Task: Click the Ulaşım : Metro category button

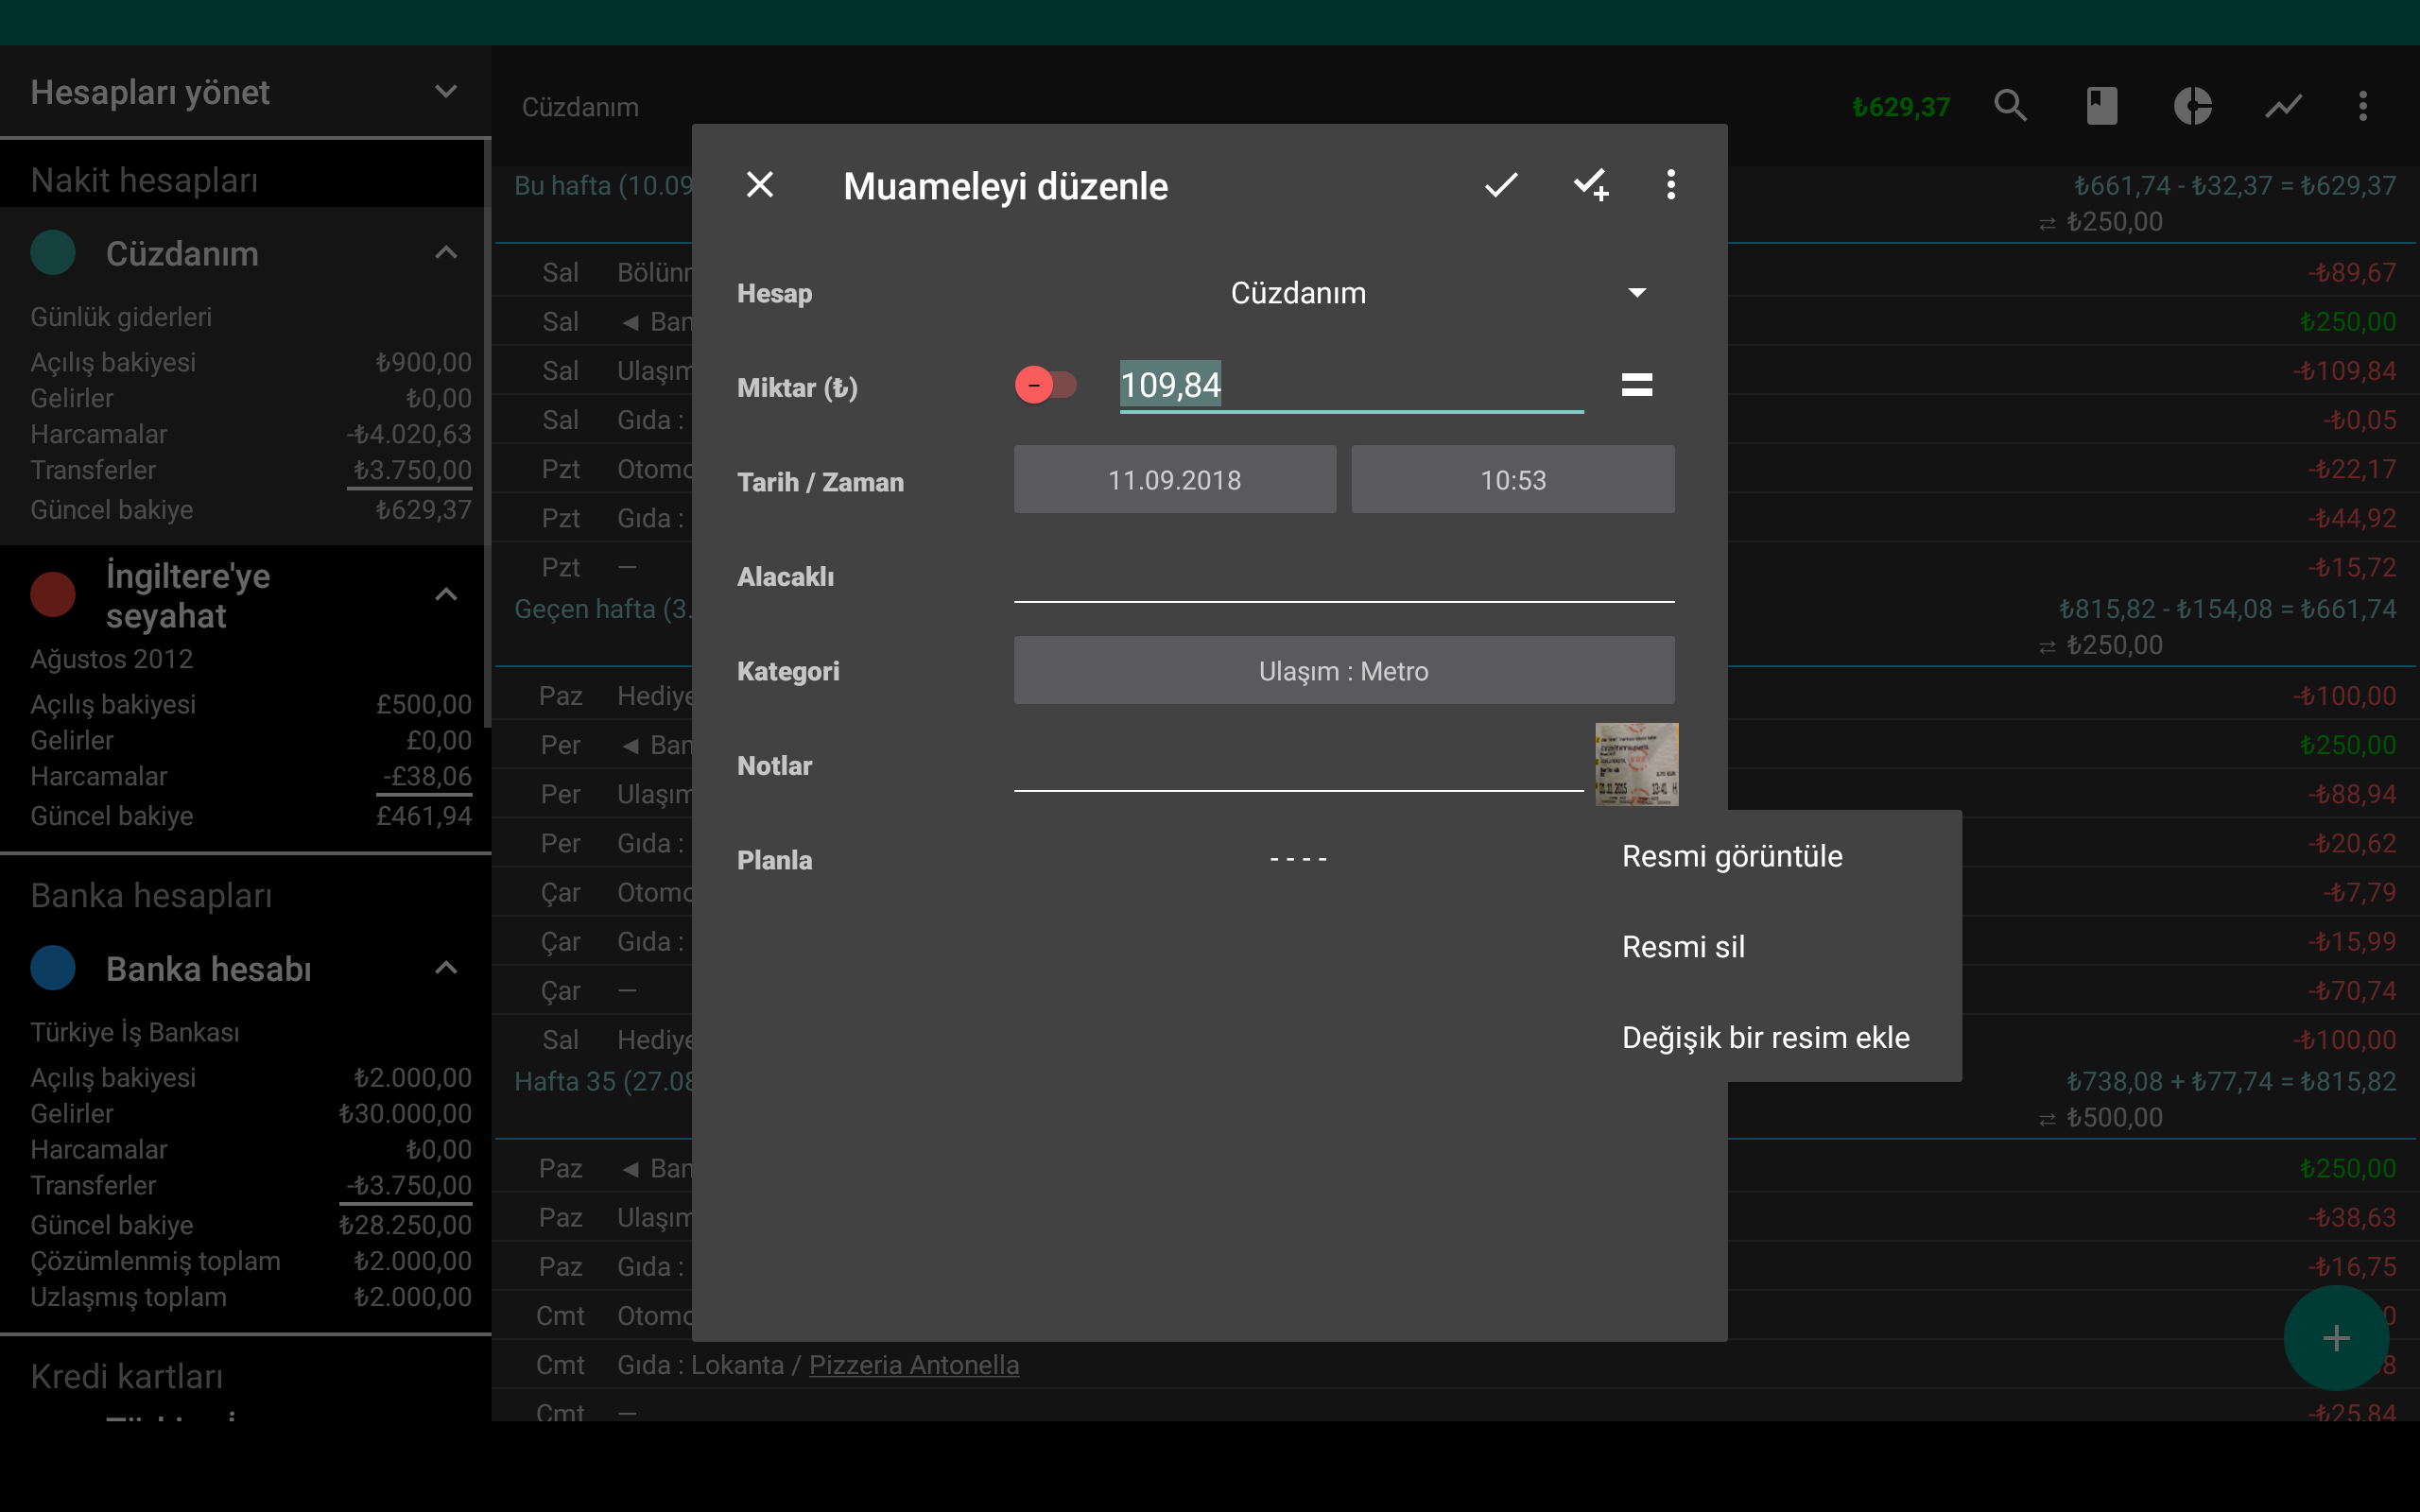Action: [x=1343, y=671]
